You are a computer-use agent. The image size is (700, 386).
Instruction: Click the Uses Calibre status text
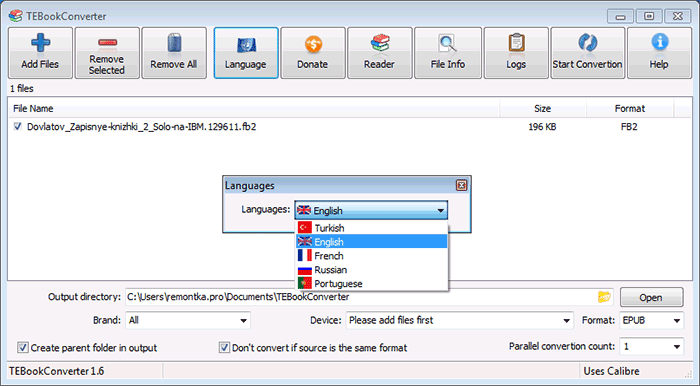[612, 371]
